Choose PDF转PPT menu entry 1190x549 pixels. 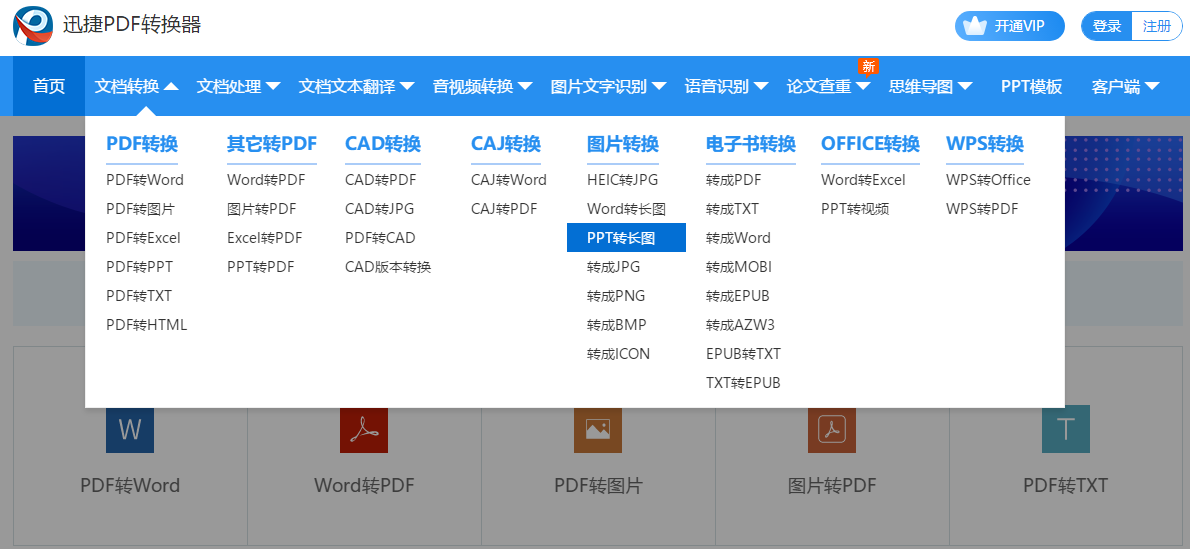tap(140, 267)
